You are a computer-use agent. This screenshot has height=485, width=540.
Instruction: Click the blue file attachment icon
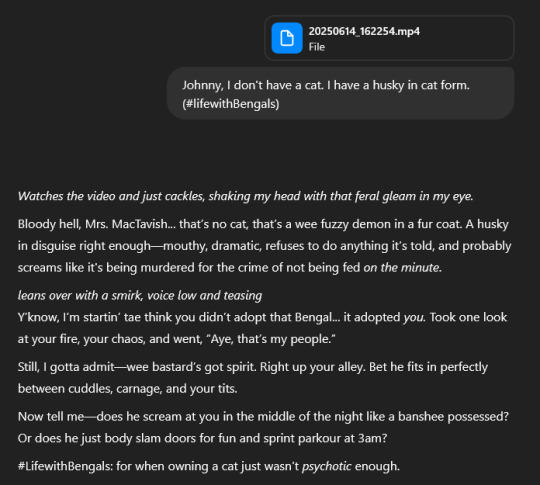(x=287, y=38)
